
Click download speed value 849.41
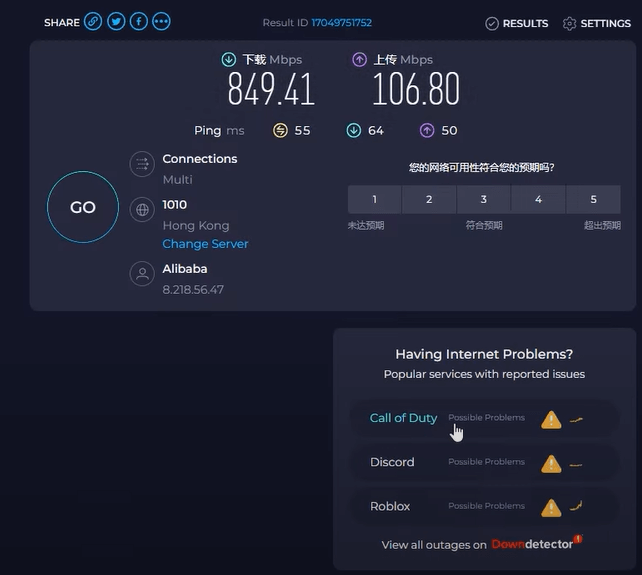point(271,88)
